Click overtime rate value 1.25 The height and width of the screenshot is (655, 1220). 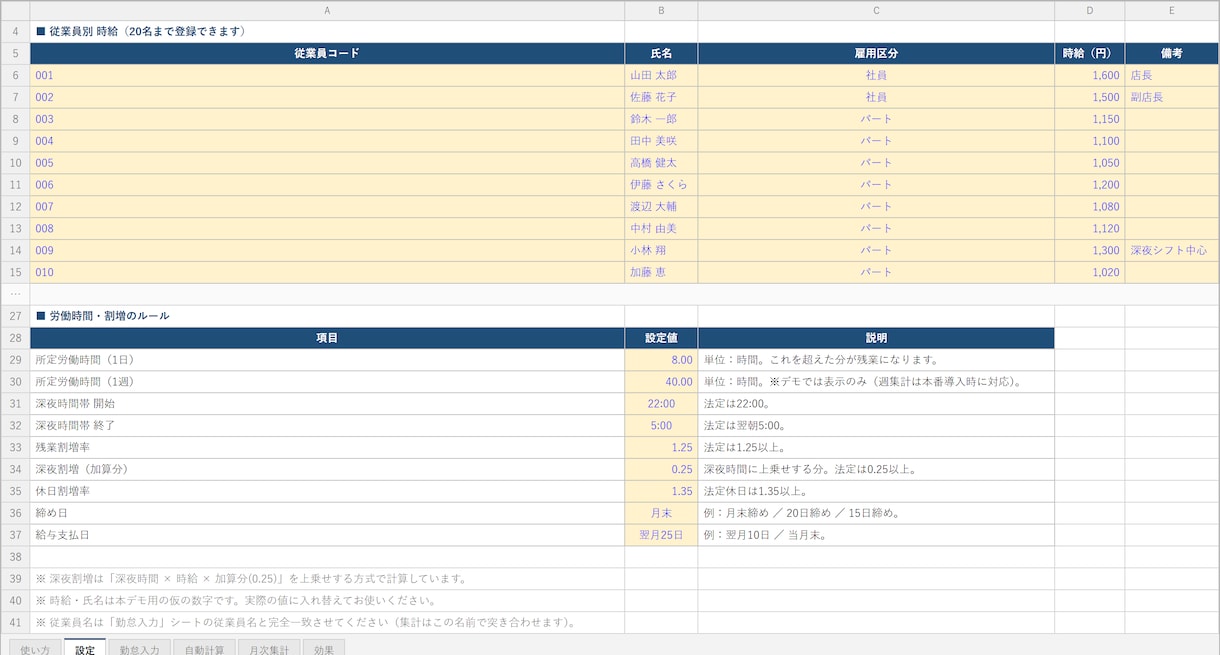[x=661, y=448]
